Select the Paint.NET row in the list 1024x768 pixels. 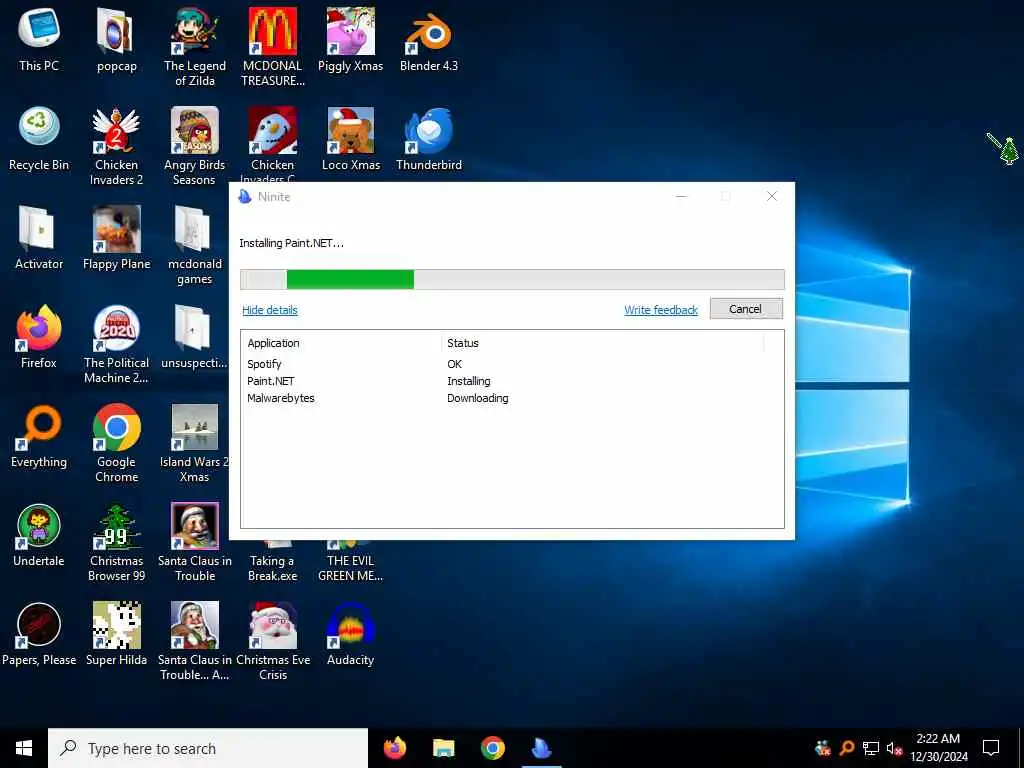(512, 381)
